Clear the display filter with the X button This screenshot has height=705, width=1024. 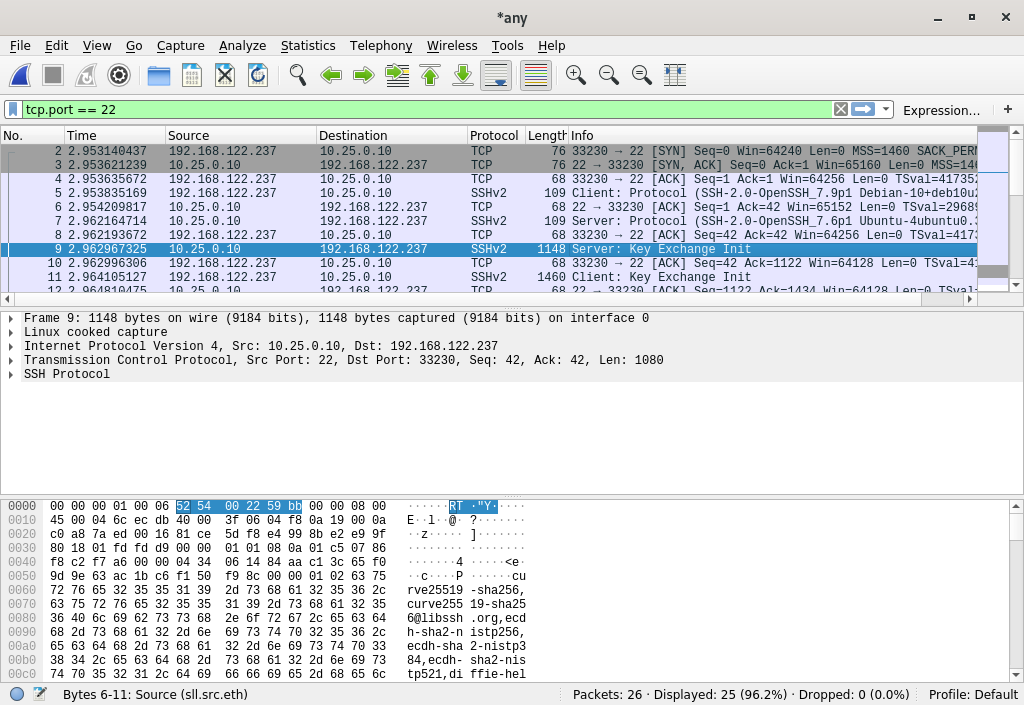pos(840,109)
